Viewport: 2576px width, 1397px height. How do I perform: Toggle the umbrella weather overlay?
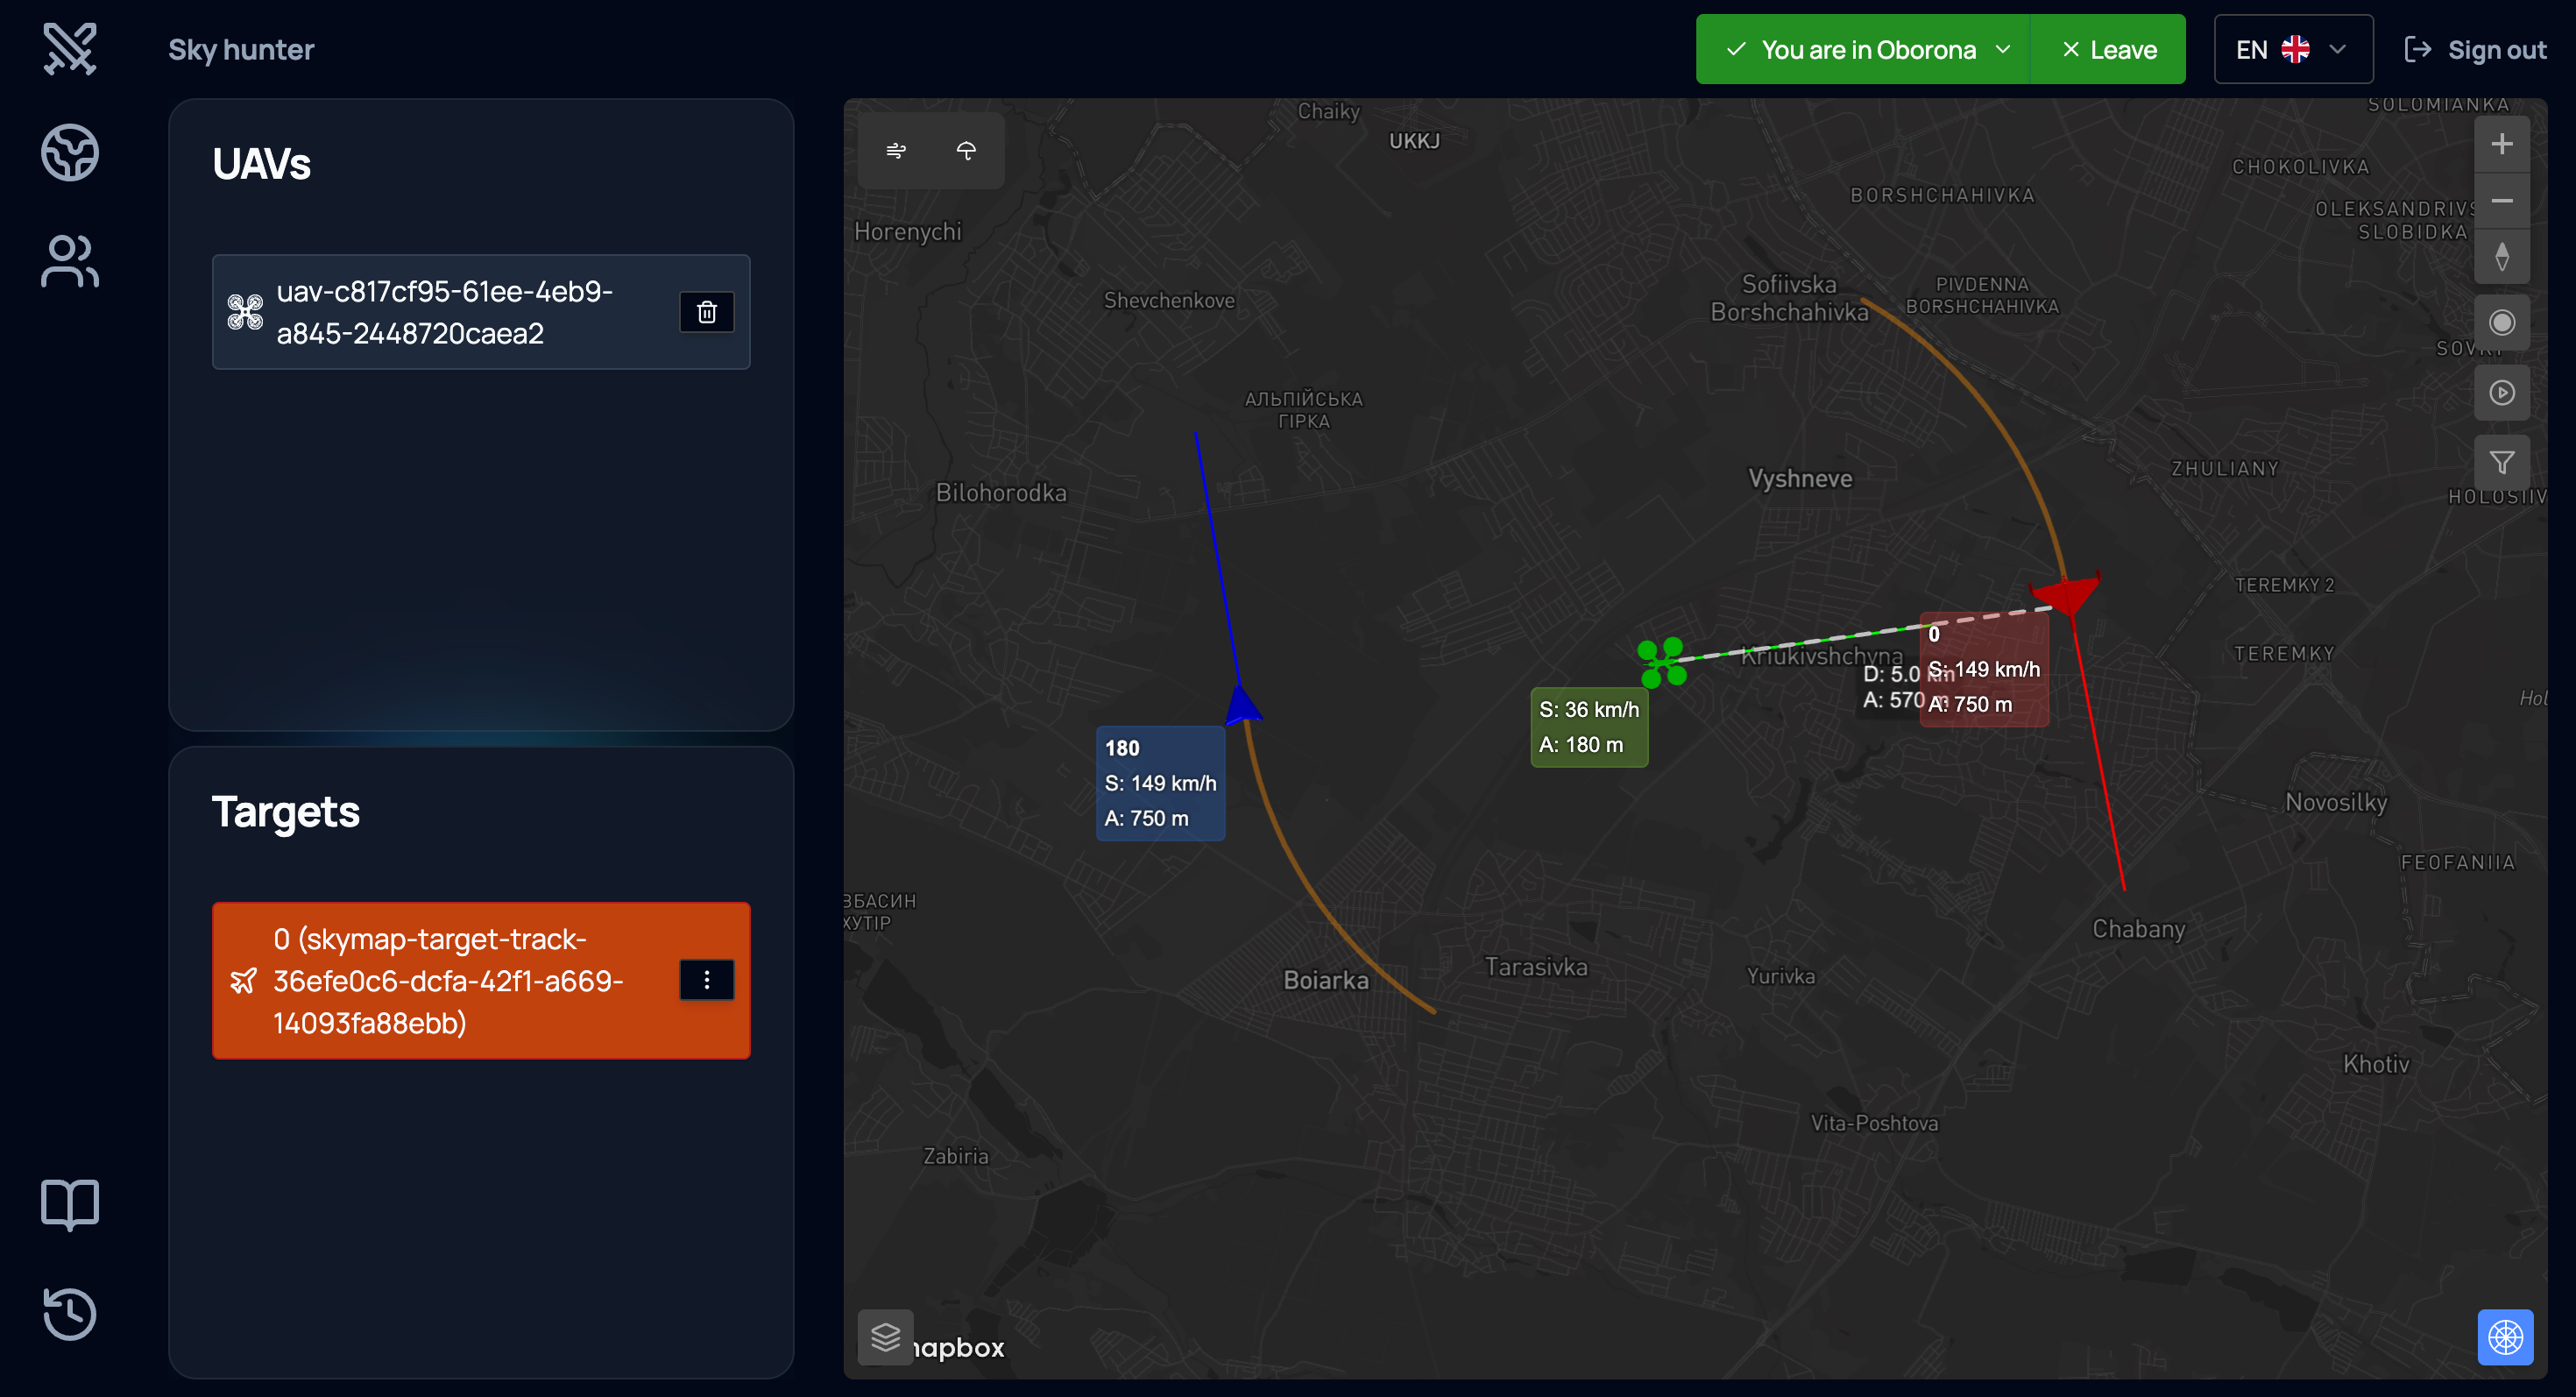click(966, 151)
